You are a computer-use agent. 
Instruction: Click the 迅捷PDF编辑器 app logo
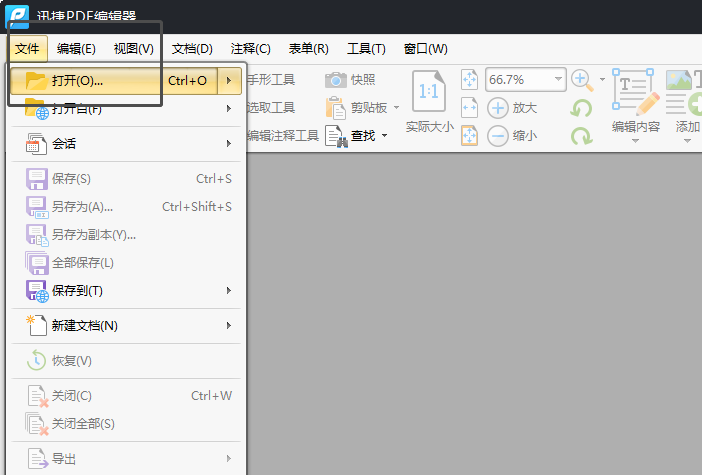pyautogui.click(x=17, y=17)
